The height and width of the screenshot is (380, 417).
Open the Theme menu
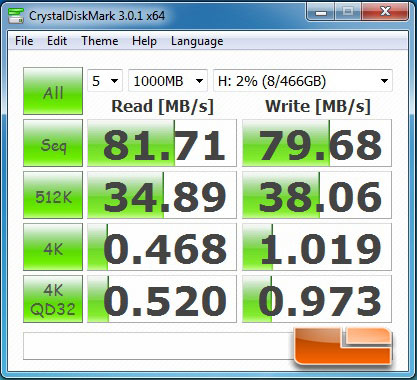tap(100, 41)
